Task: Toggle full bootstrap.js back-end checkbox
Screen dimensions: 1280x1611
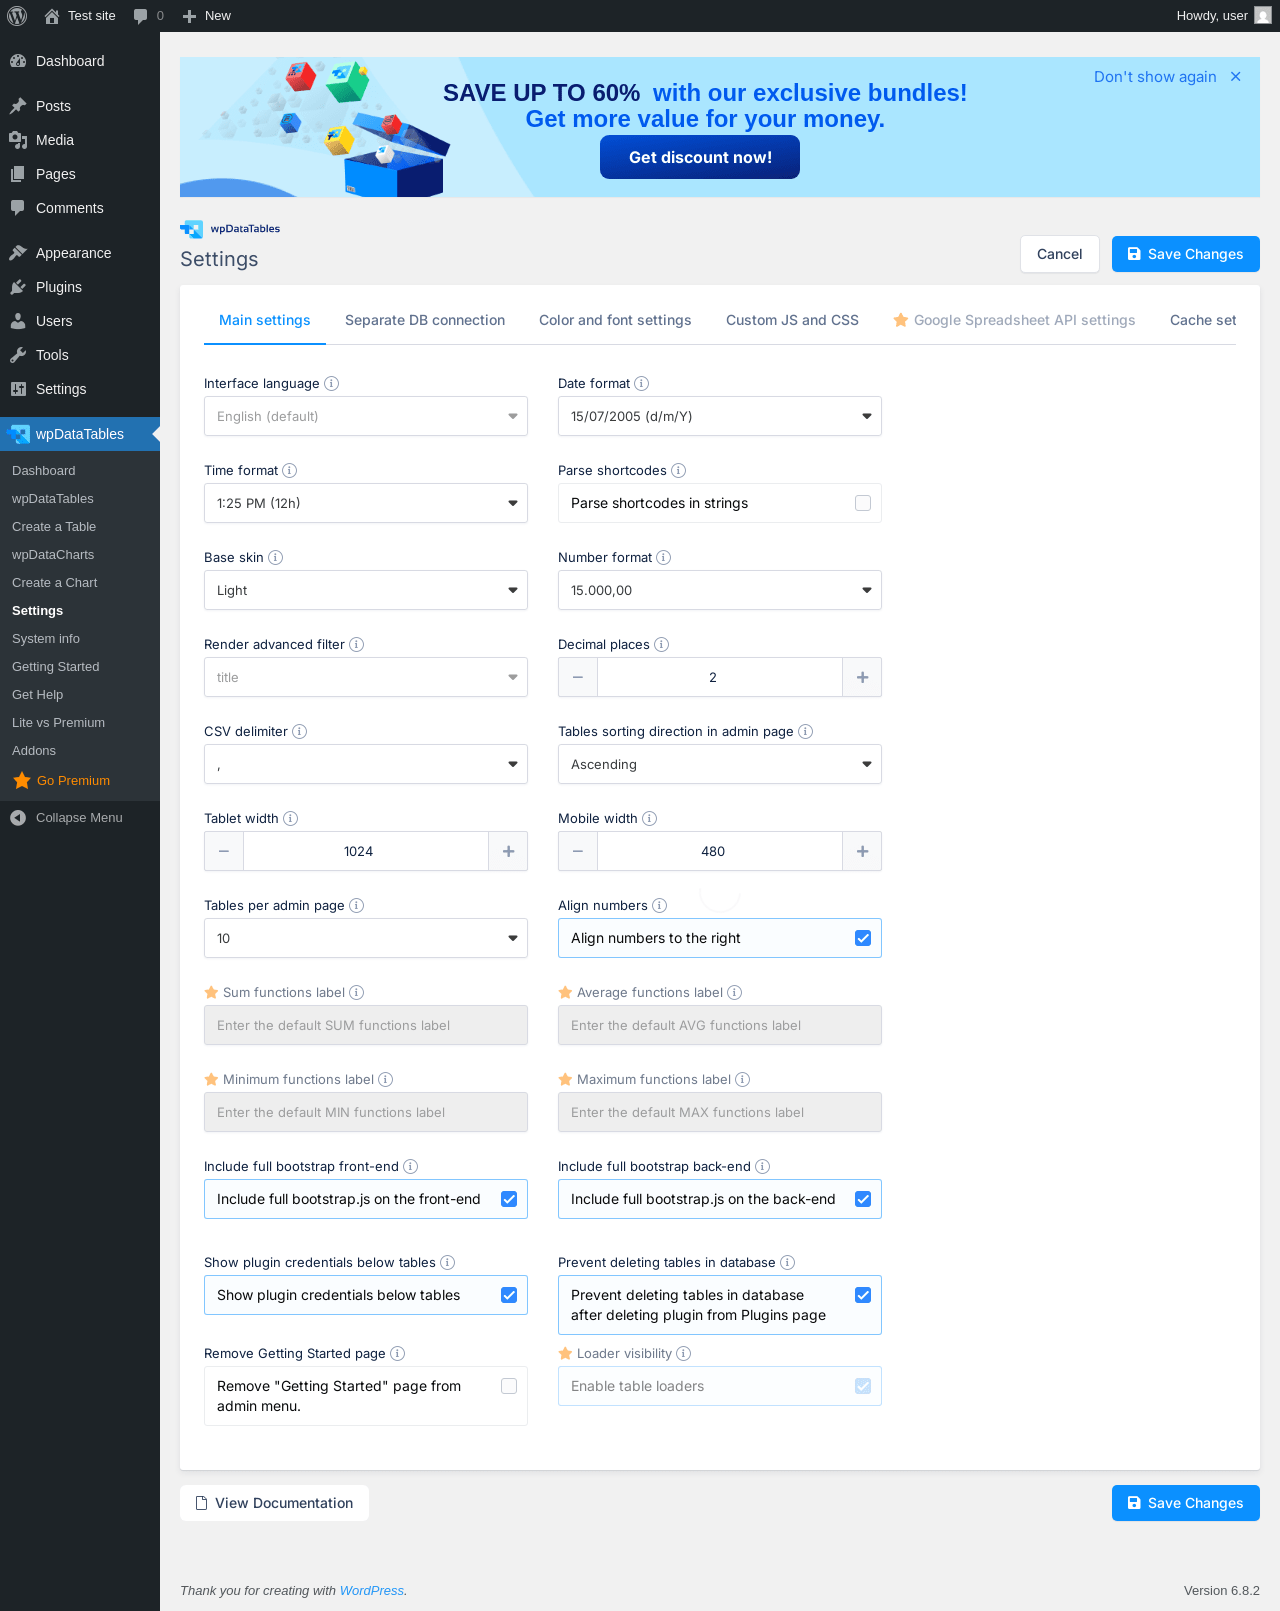Action: 863,1199
